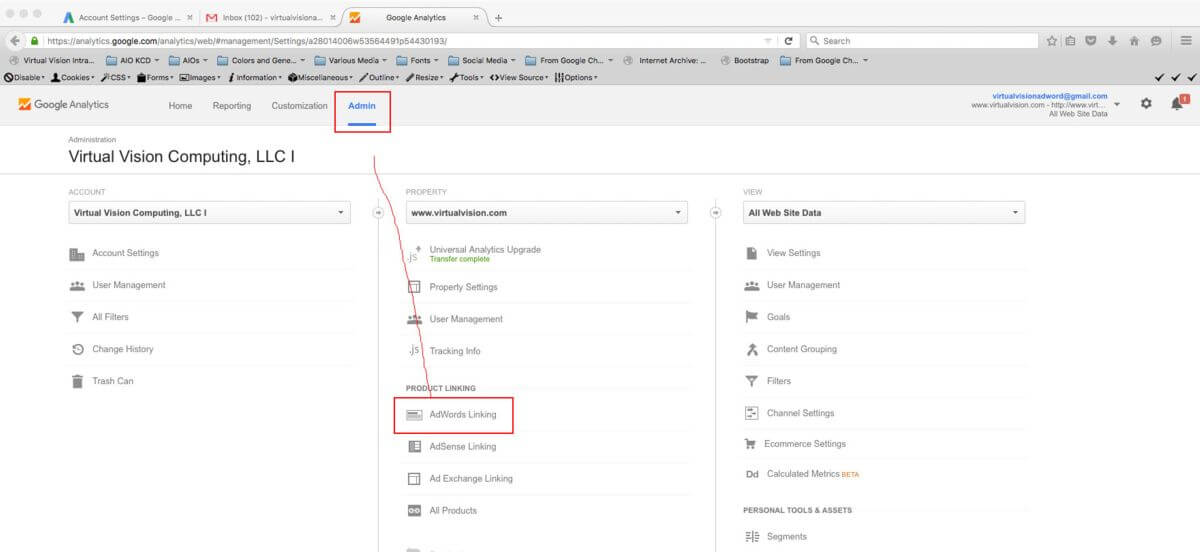Click the bookmark star icon
The image size is (1200, 552).
(1052, 41)
